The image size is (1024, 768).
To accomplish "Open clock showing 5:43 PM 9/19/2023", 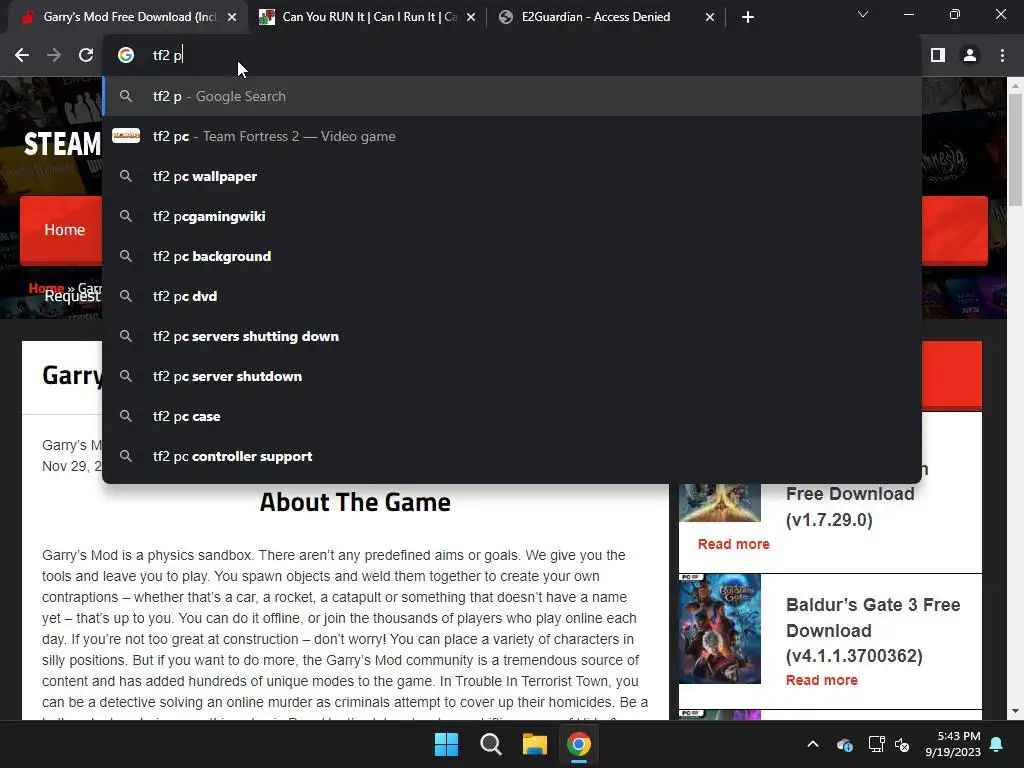I will 953,744.
